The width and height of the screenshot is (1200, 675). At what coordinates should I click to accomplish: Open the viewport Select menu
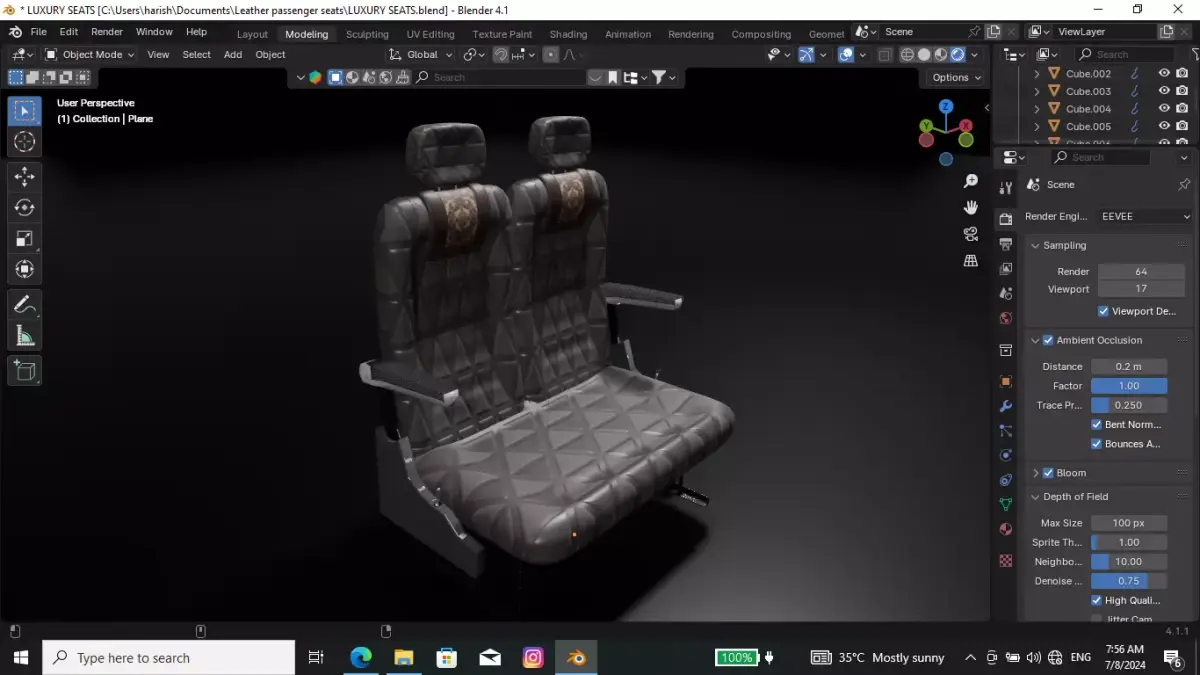coord(197,54)
